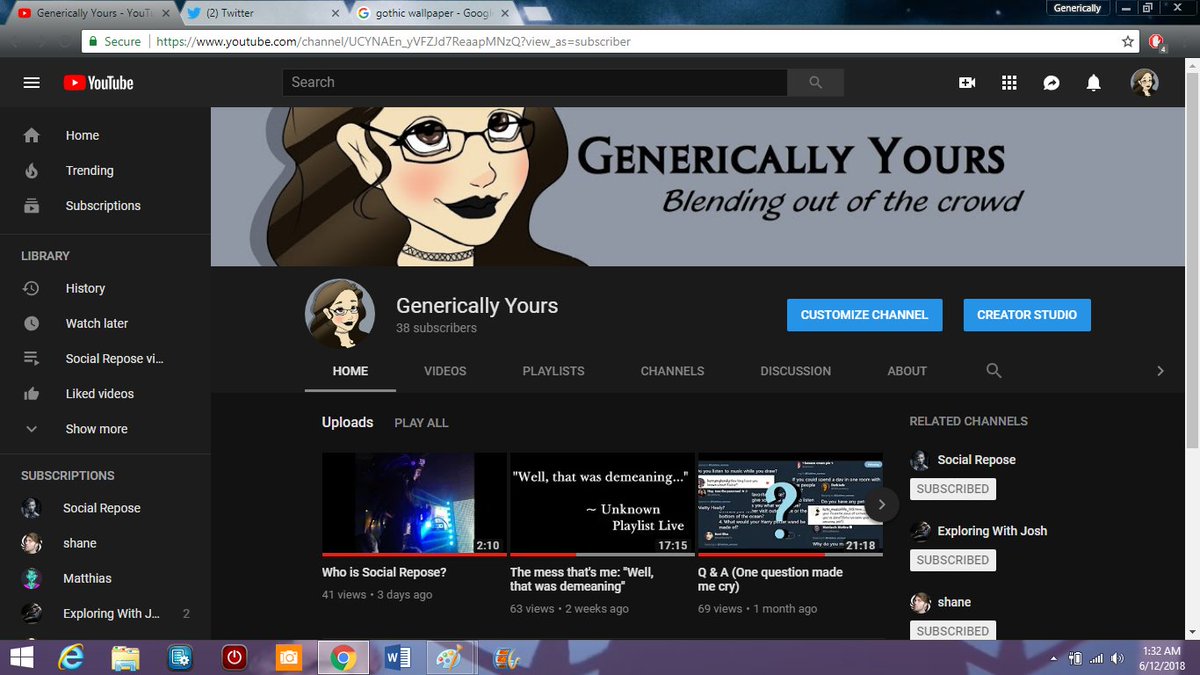The height and width of the screenshot is (675, 1200).
Task: Open File Explorer from taskbar
Action: (125, 657)
